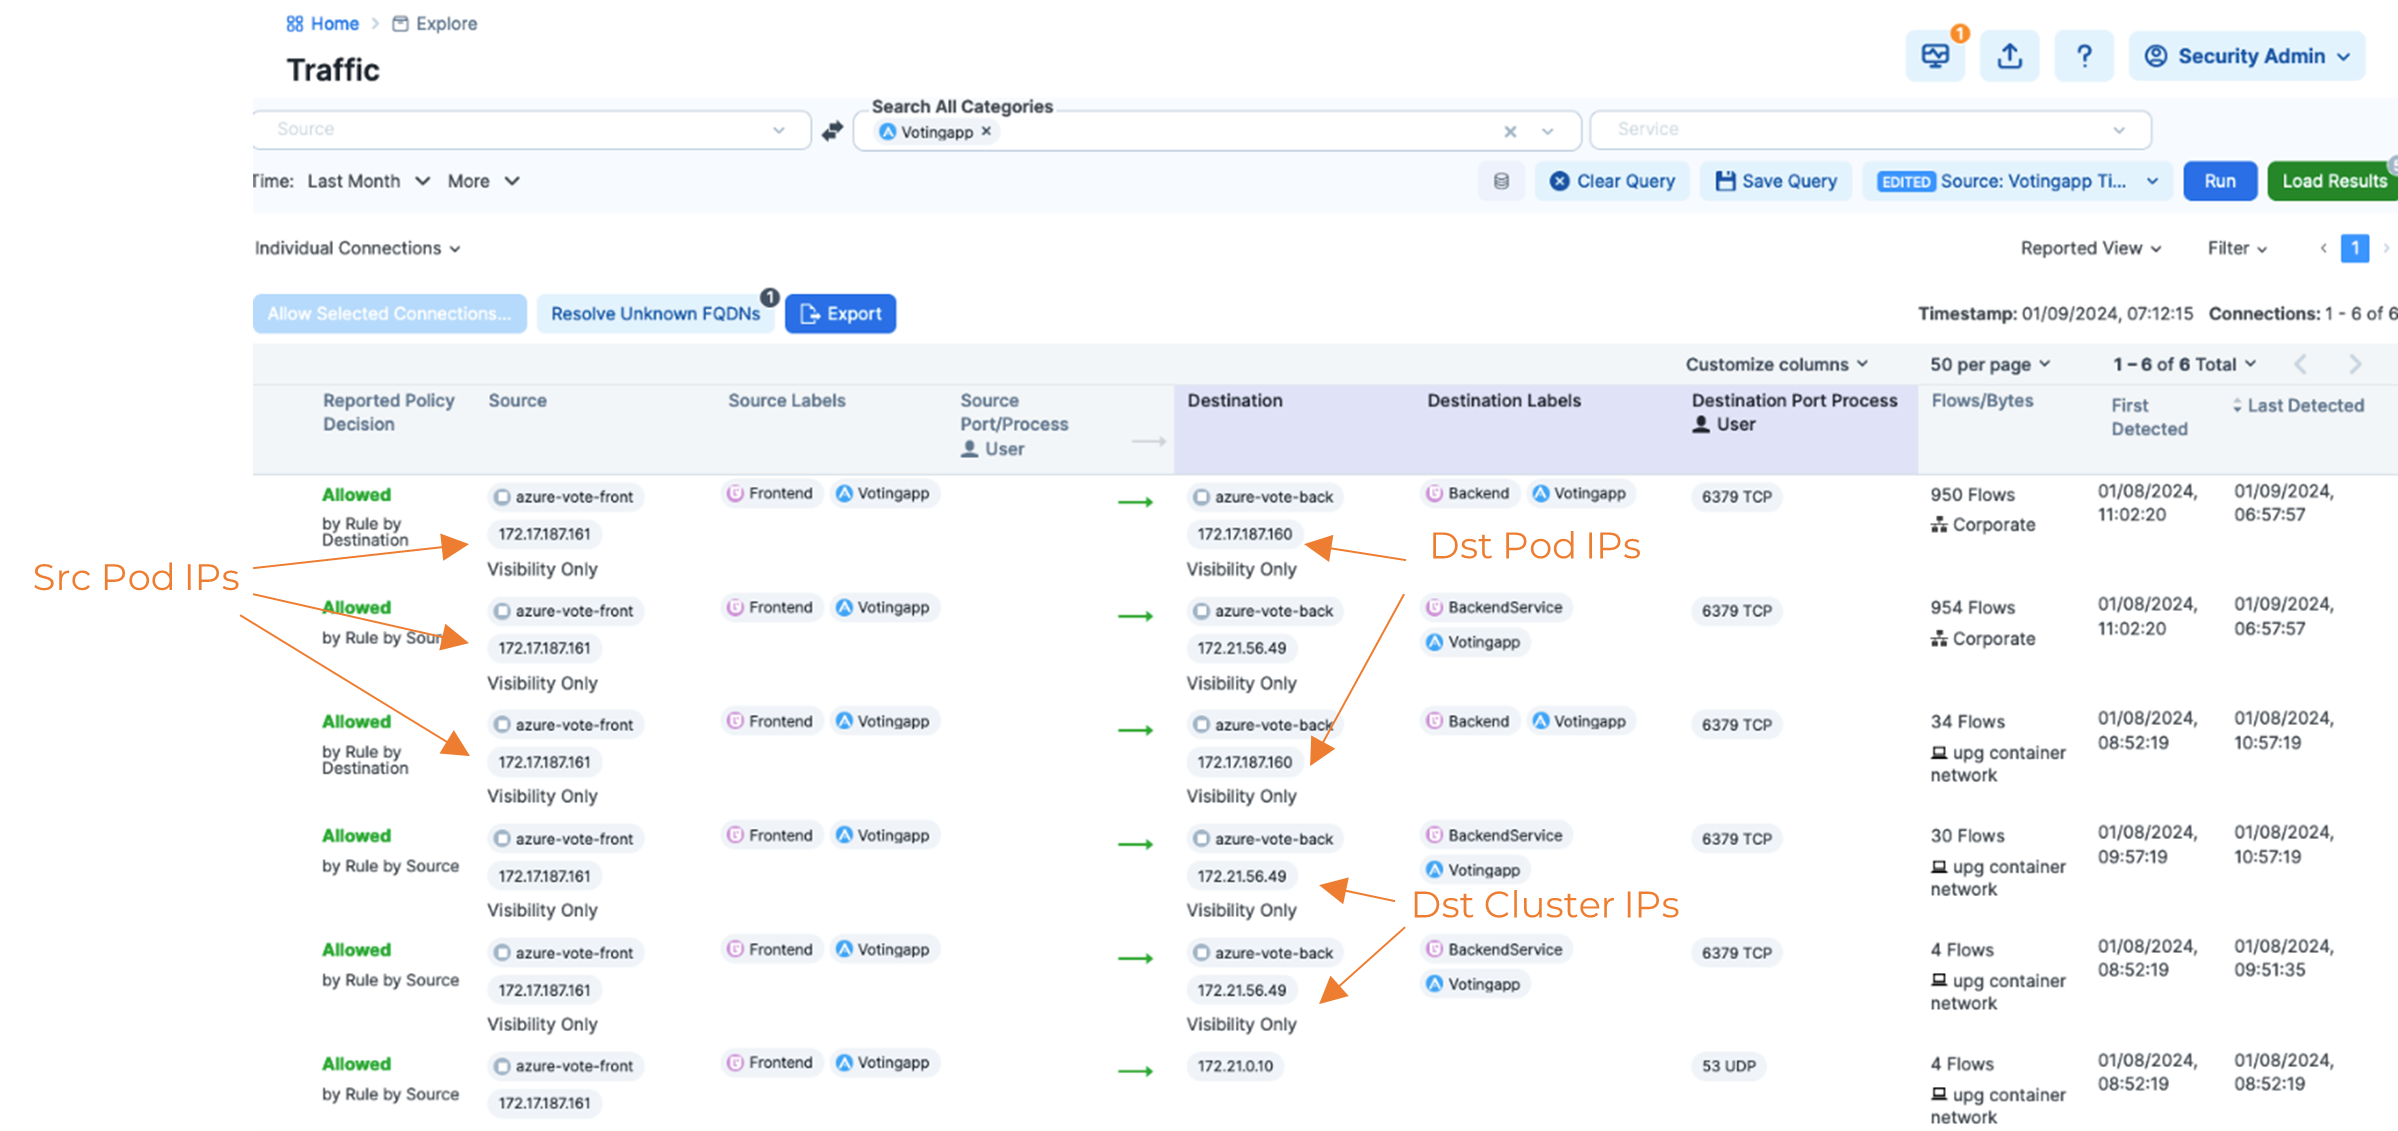Click the Export button
The height and width of the screenshot is (1131, 2398).
click(x=840, y=313)
